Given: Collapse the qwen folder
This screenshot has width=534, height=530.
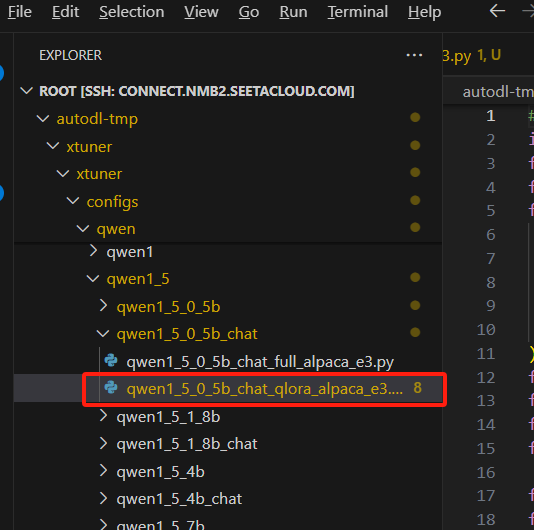Looking at the screenshot, I should [x=83, y=229].
